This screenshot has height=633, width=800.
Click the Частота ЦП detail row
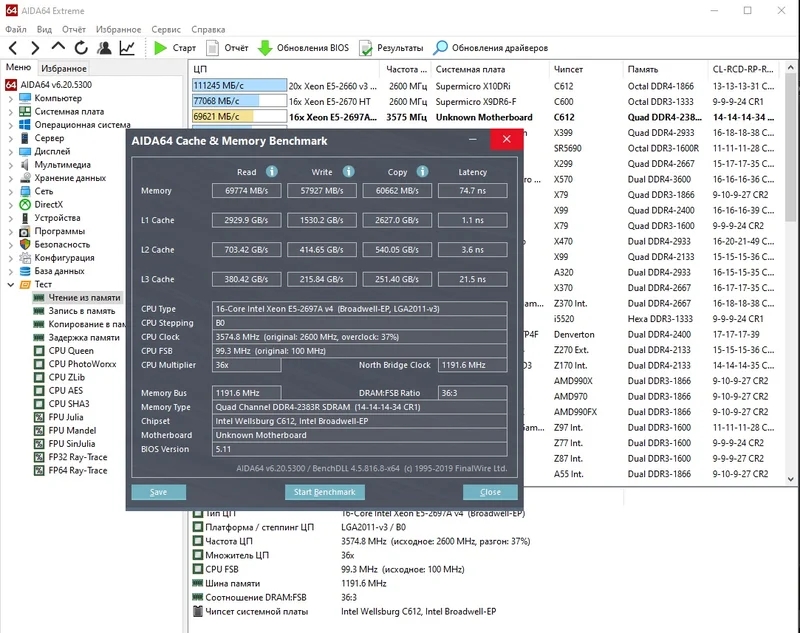pyautogui.click(x=362, y=541)
